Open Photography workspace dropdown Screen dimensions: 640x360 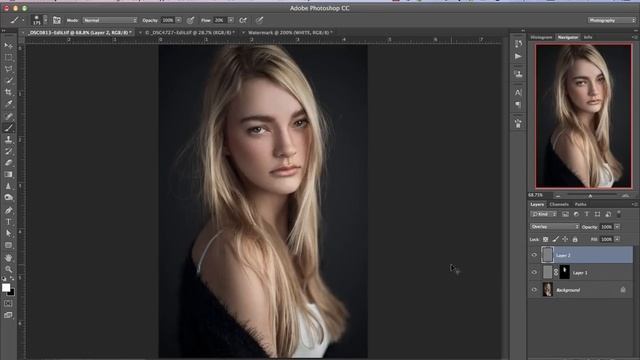click(611, 20)
